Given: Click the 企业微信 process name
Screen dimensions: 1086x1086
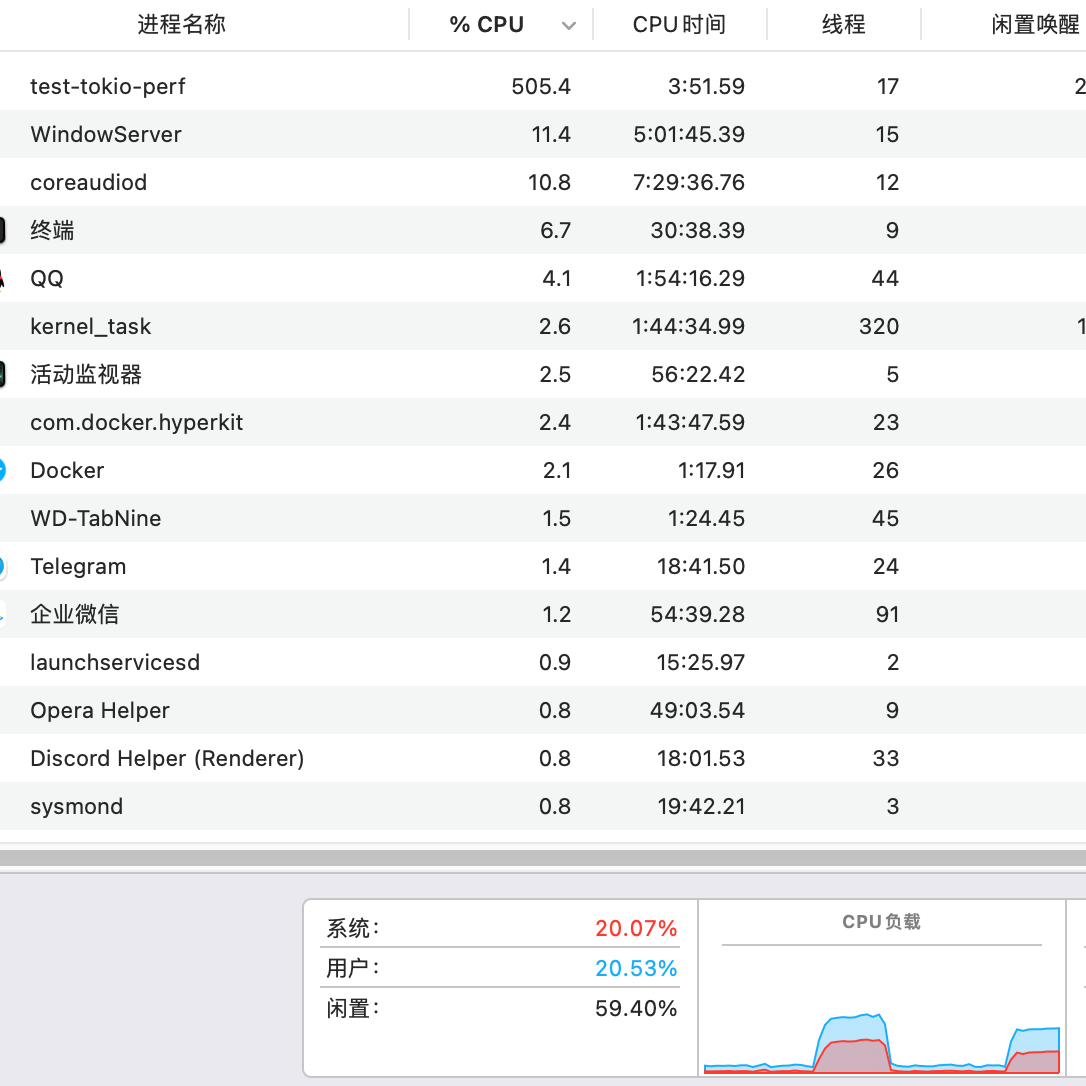Looking at the screenshot, I should tap(75, 614).
